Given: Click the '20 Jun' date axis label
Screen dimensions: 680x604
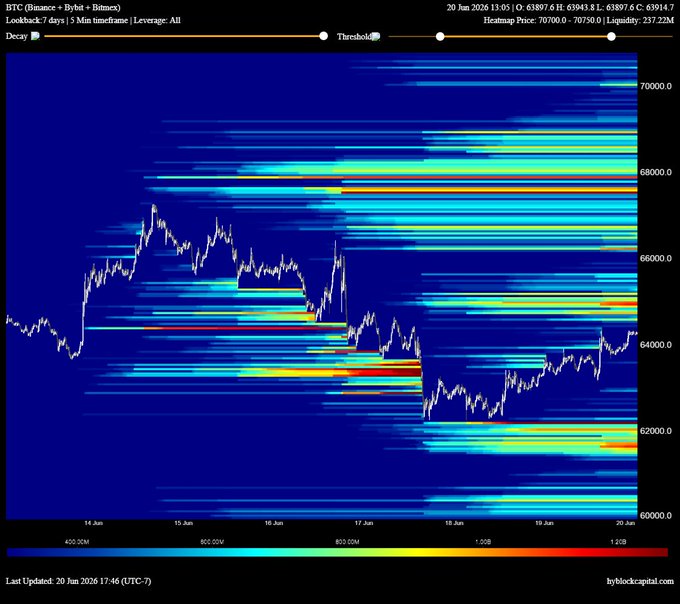Looking at the screenshot, I should pos(625,523).
